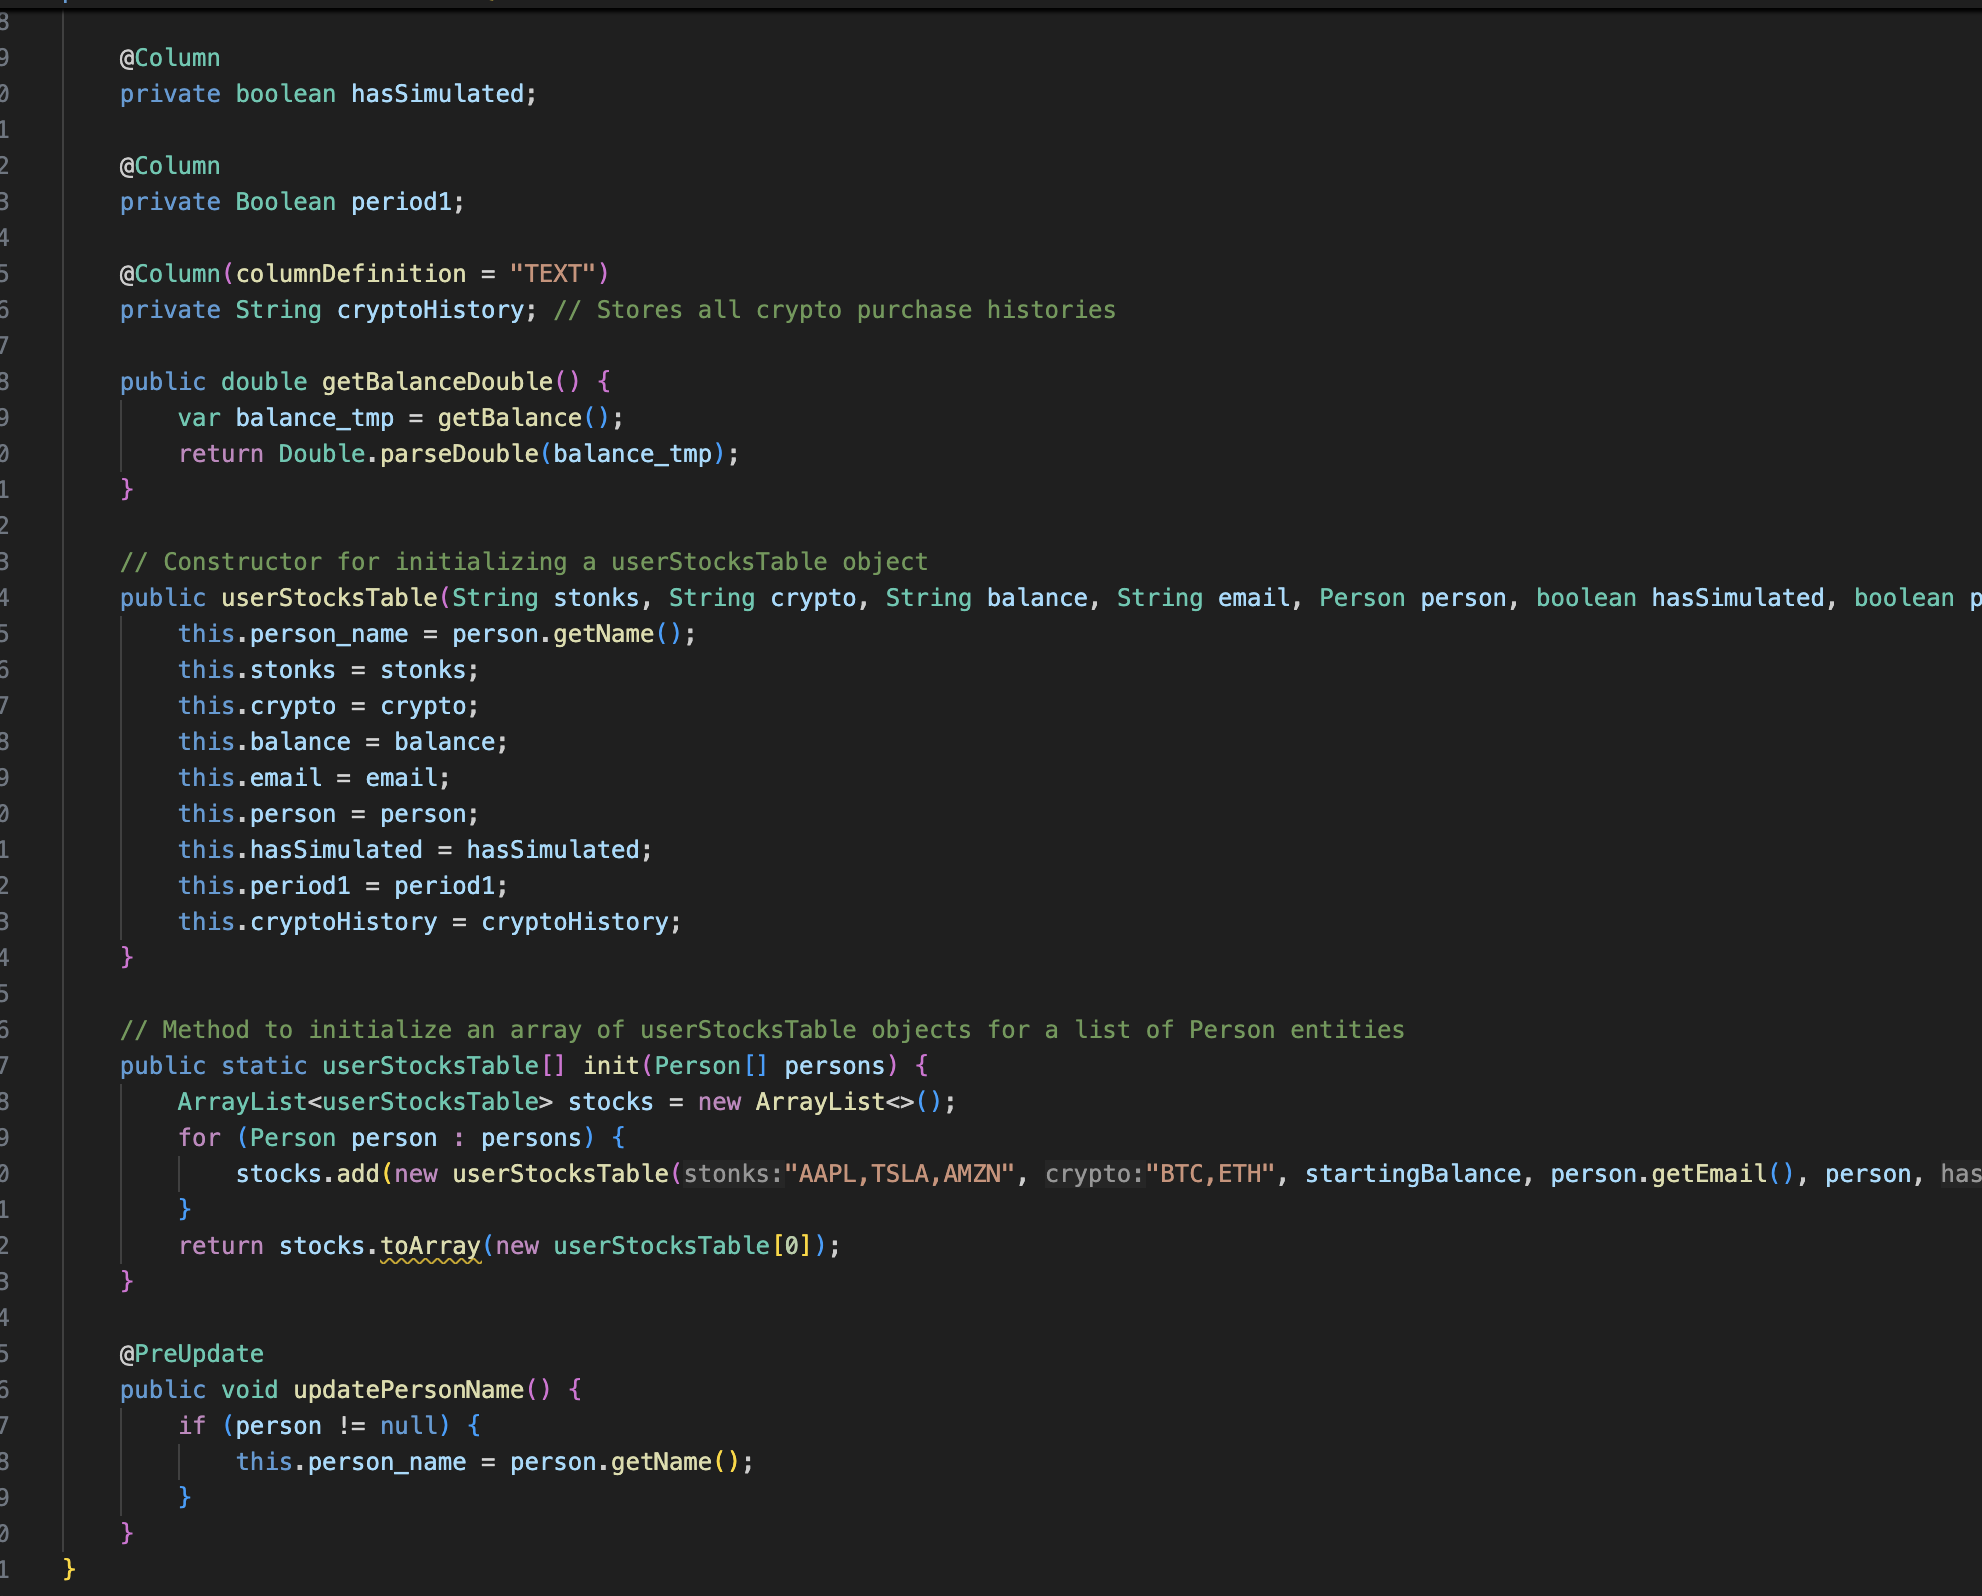The width and height of the screenshot is (1982, 1596).
Task: Click the 'Stores all crypto purchase histories' comment
Action: pyautogui.click(x=835, y=310)
